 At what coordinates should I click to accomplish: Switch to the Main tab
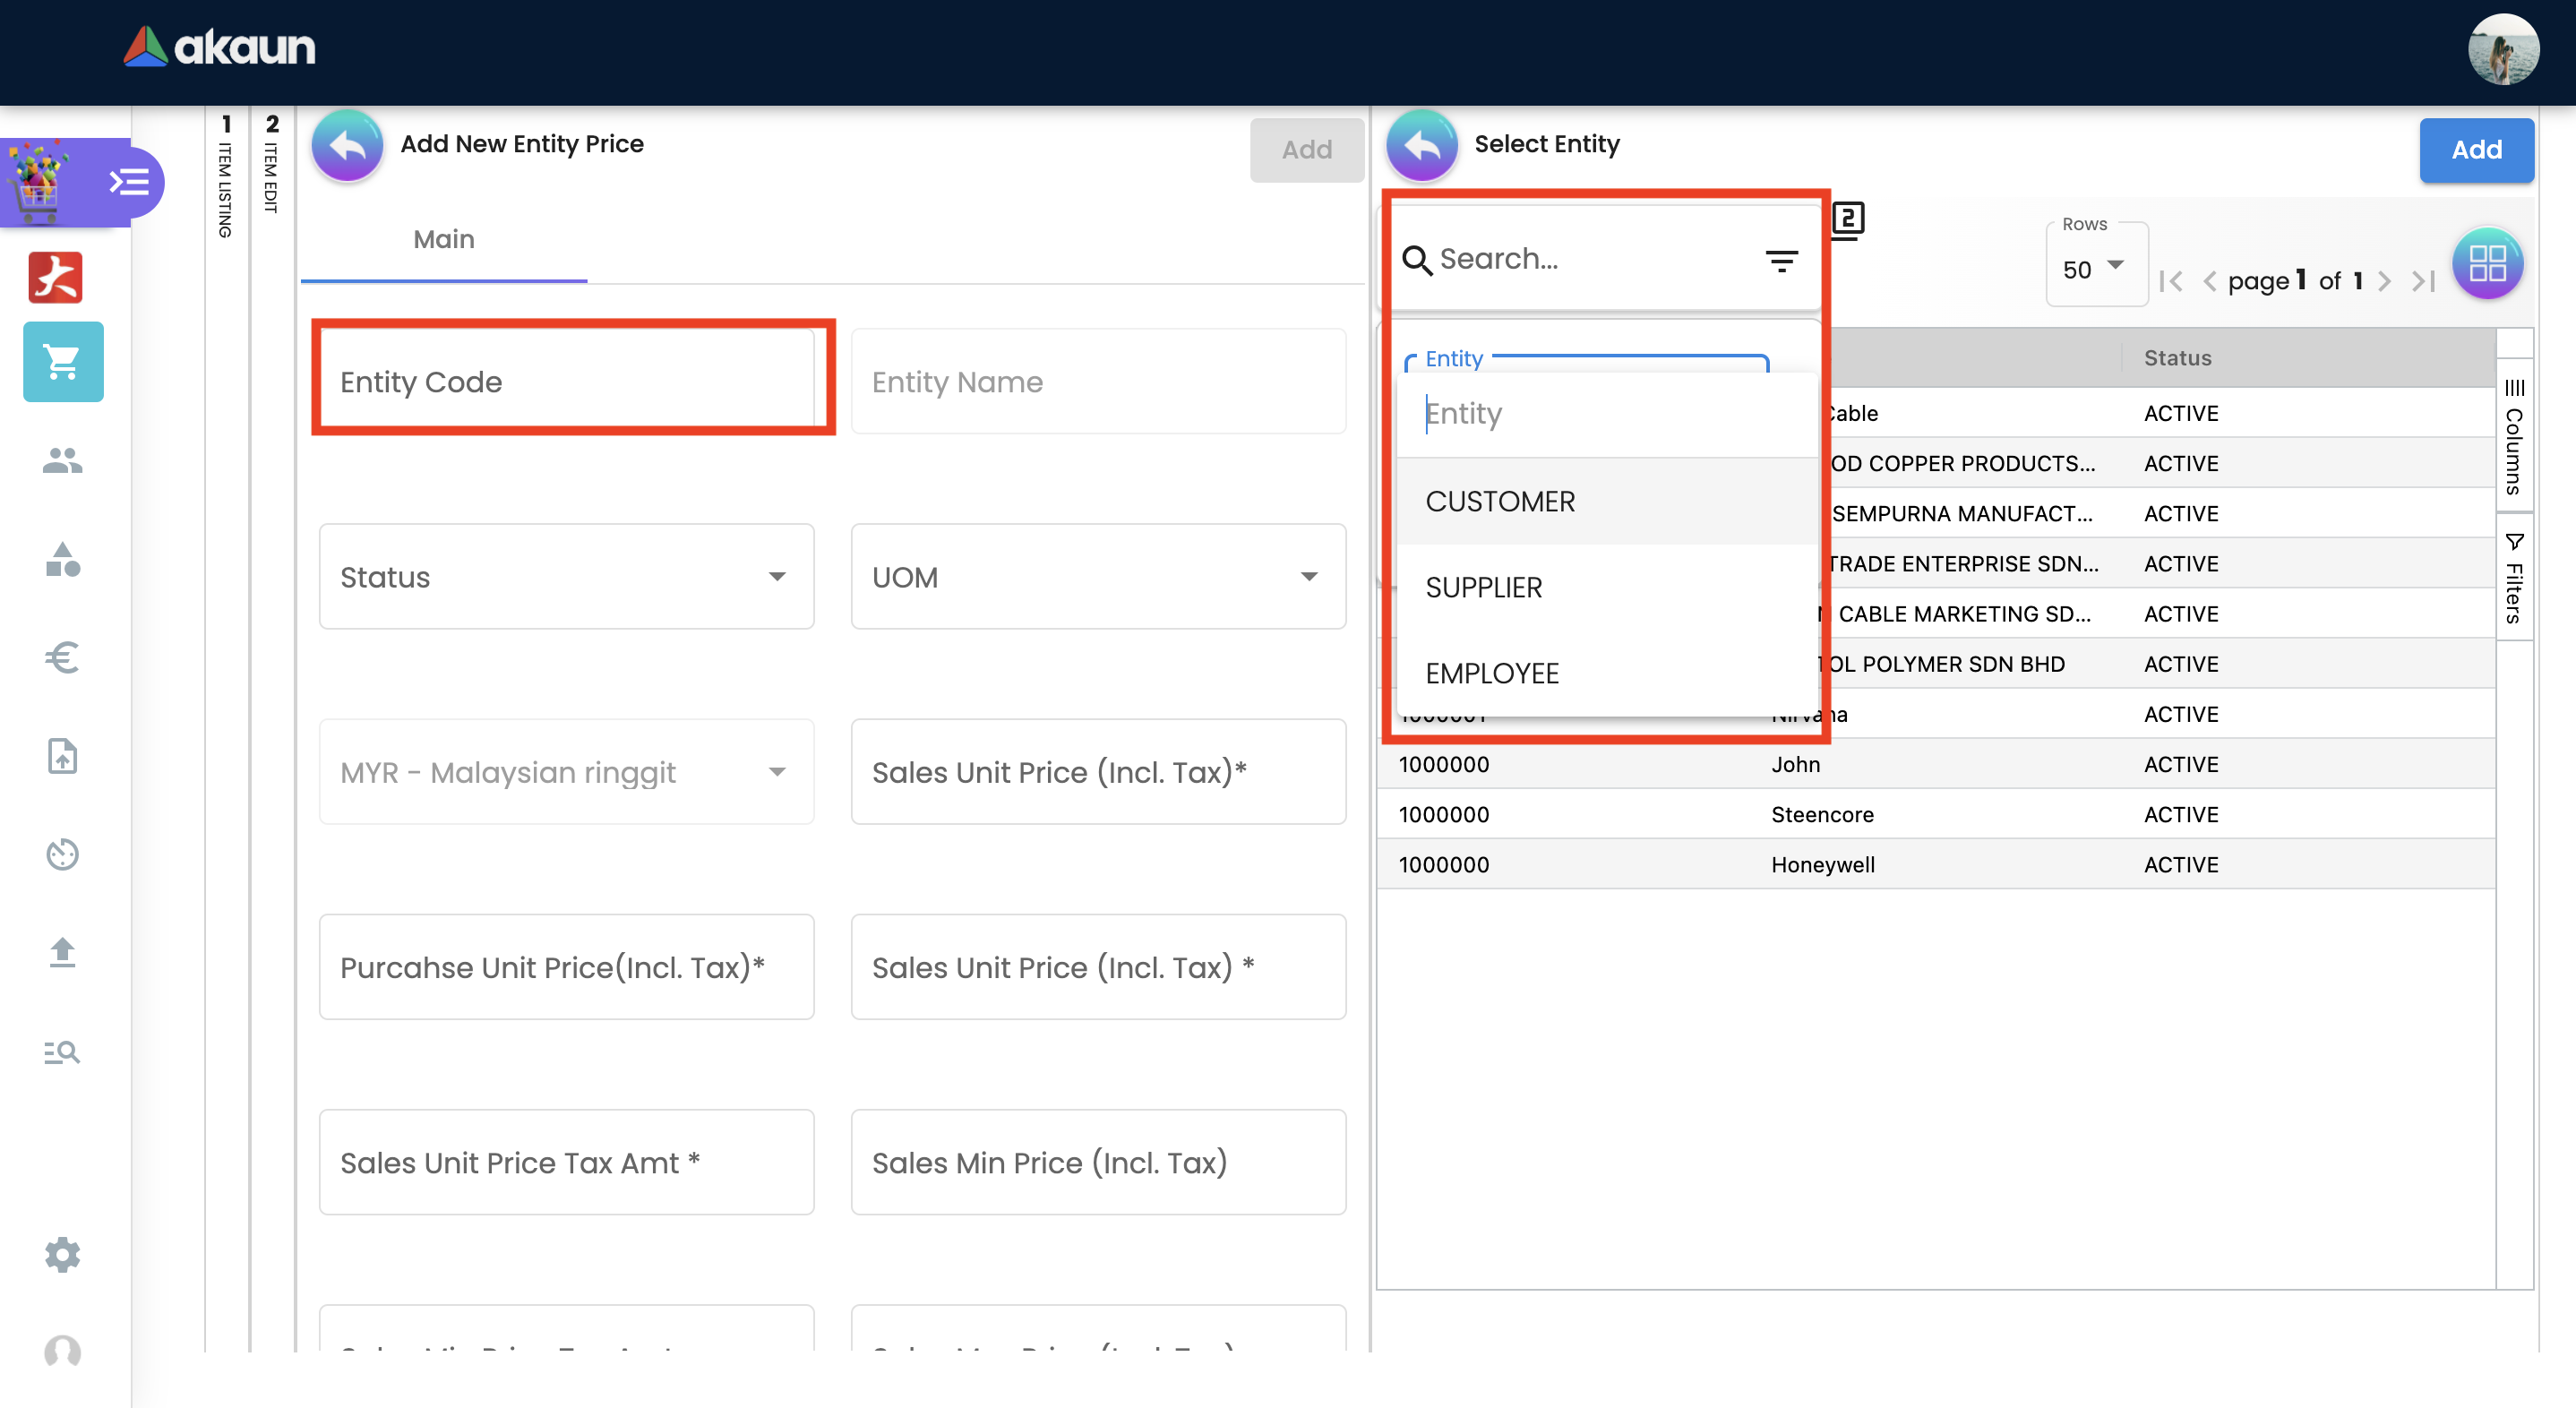pos(443,240)
